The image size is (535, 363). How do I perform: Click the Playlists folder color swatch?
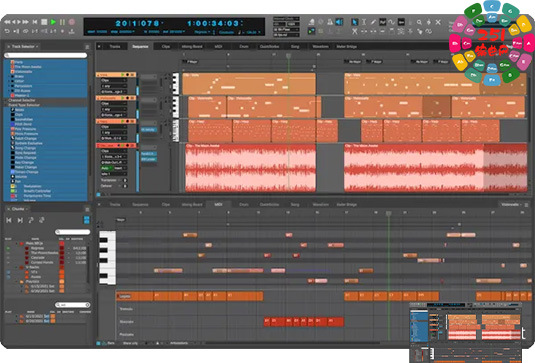pyautogui.click(x=62, y=281)
